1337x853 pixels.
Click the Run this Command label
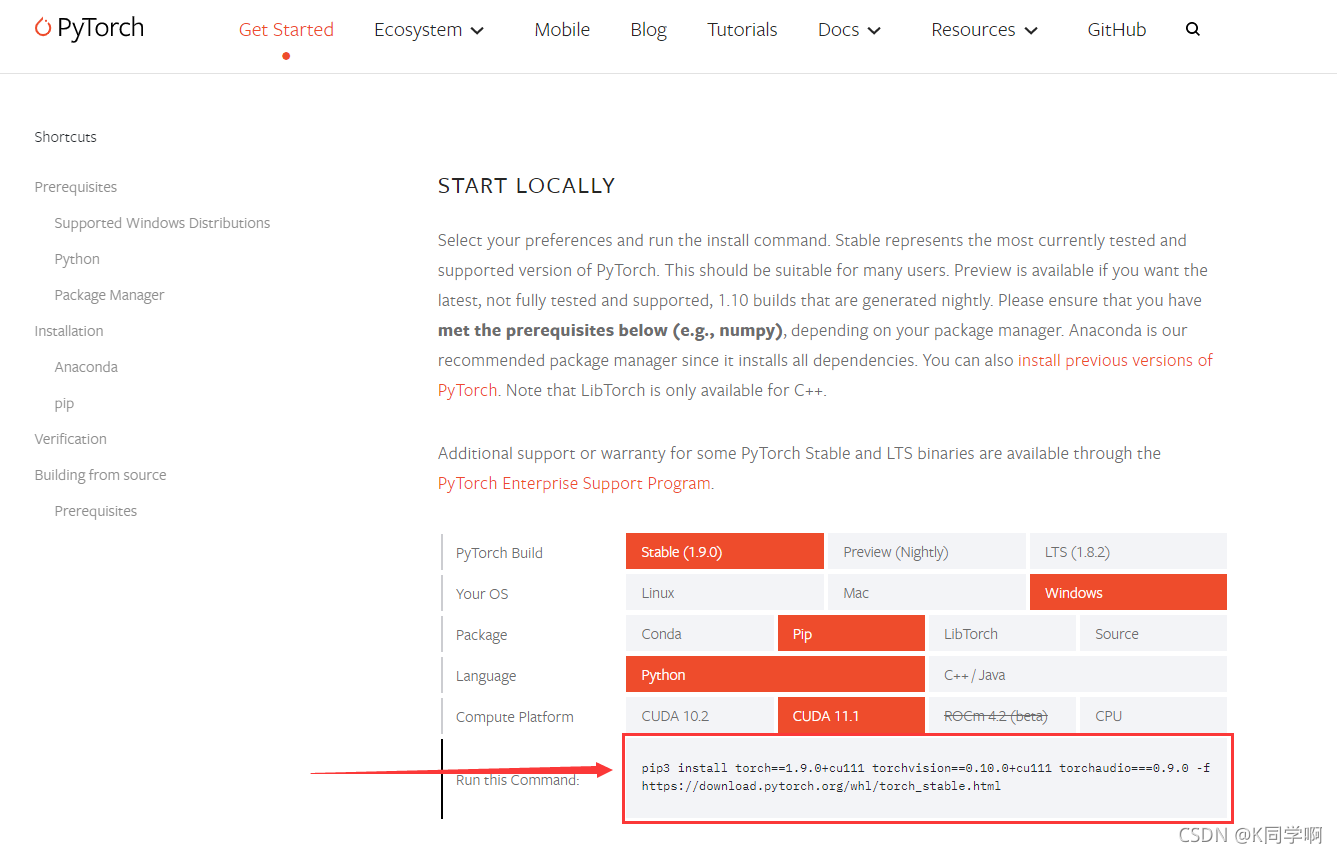click(518, 780)
